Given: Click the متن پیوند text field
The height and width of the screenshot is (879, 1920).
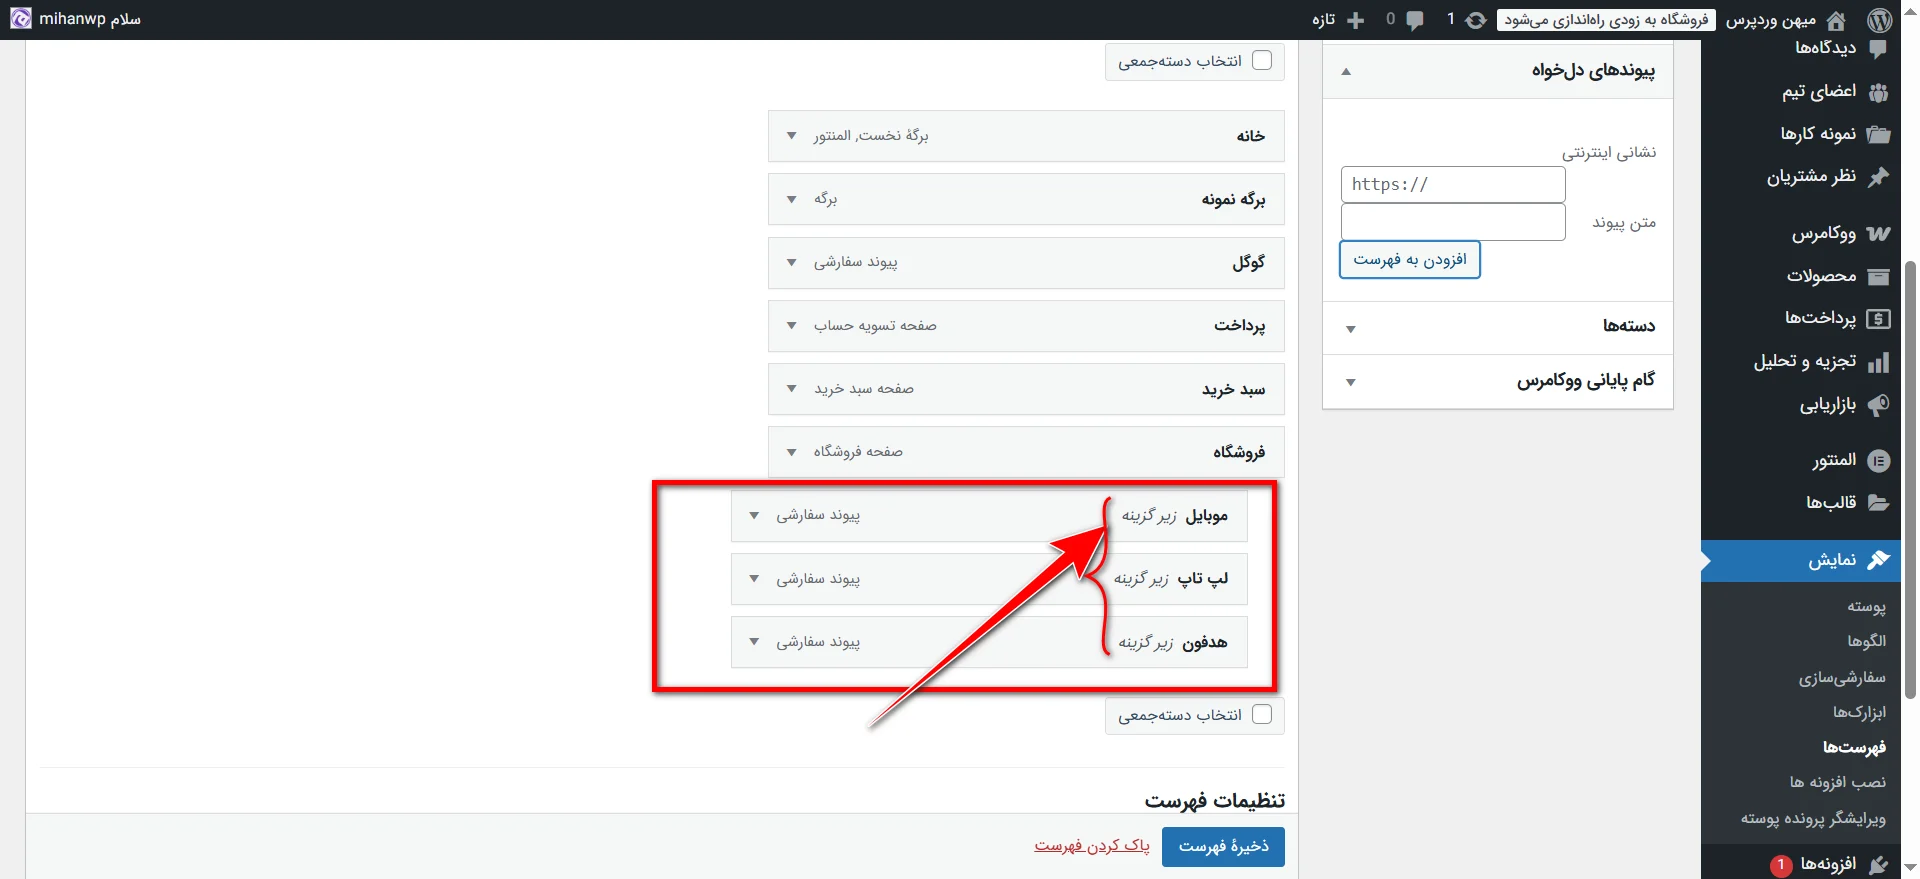Looking at the screenshot, I should 1453,222.
